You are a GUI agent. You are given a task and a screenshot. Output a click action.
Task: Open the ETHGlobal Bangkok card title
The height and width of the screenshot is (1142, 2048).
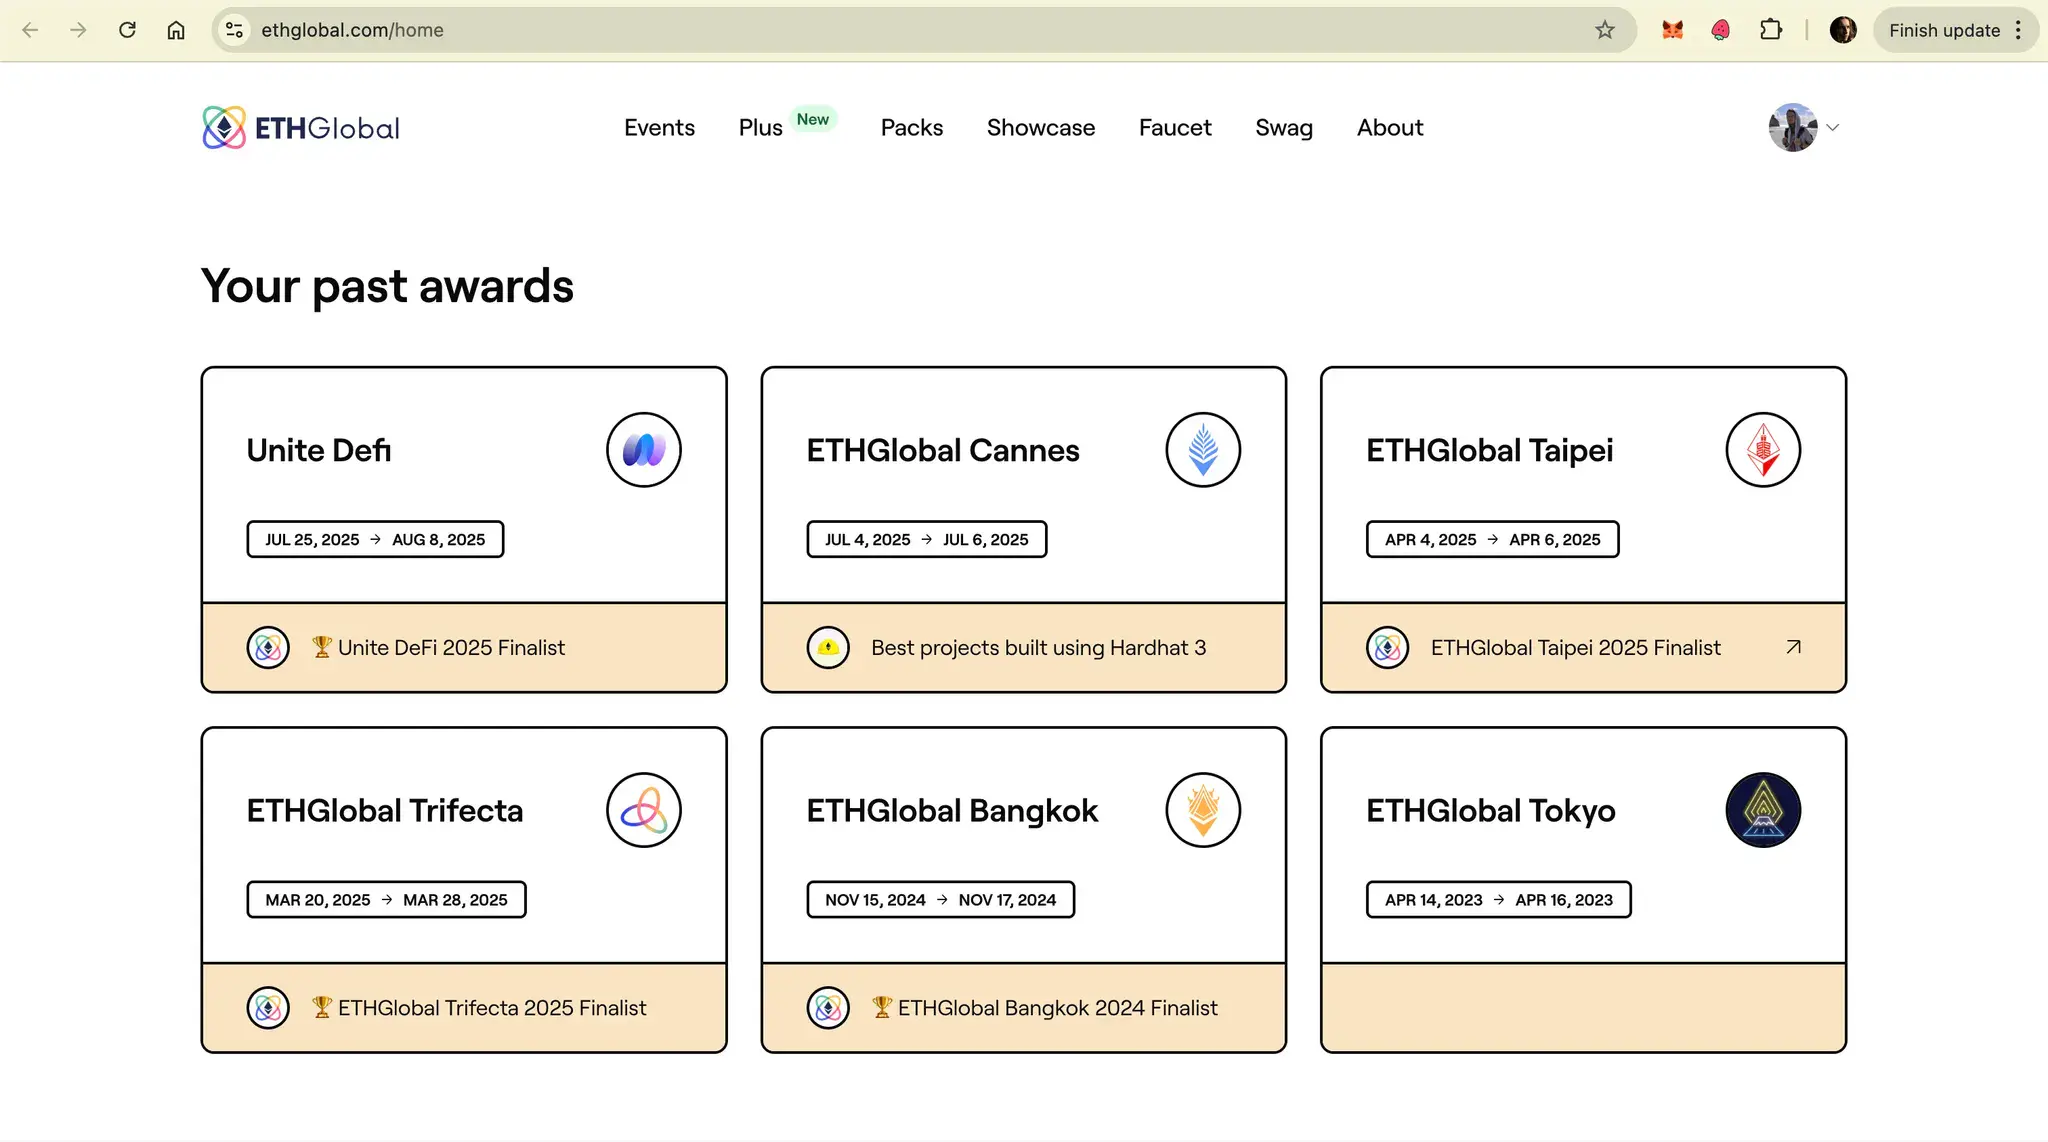[x=952, y=810]
